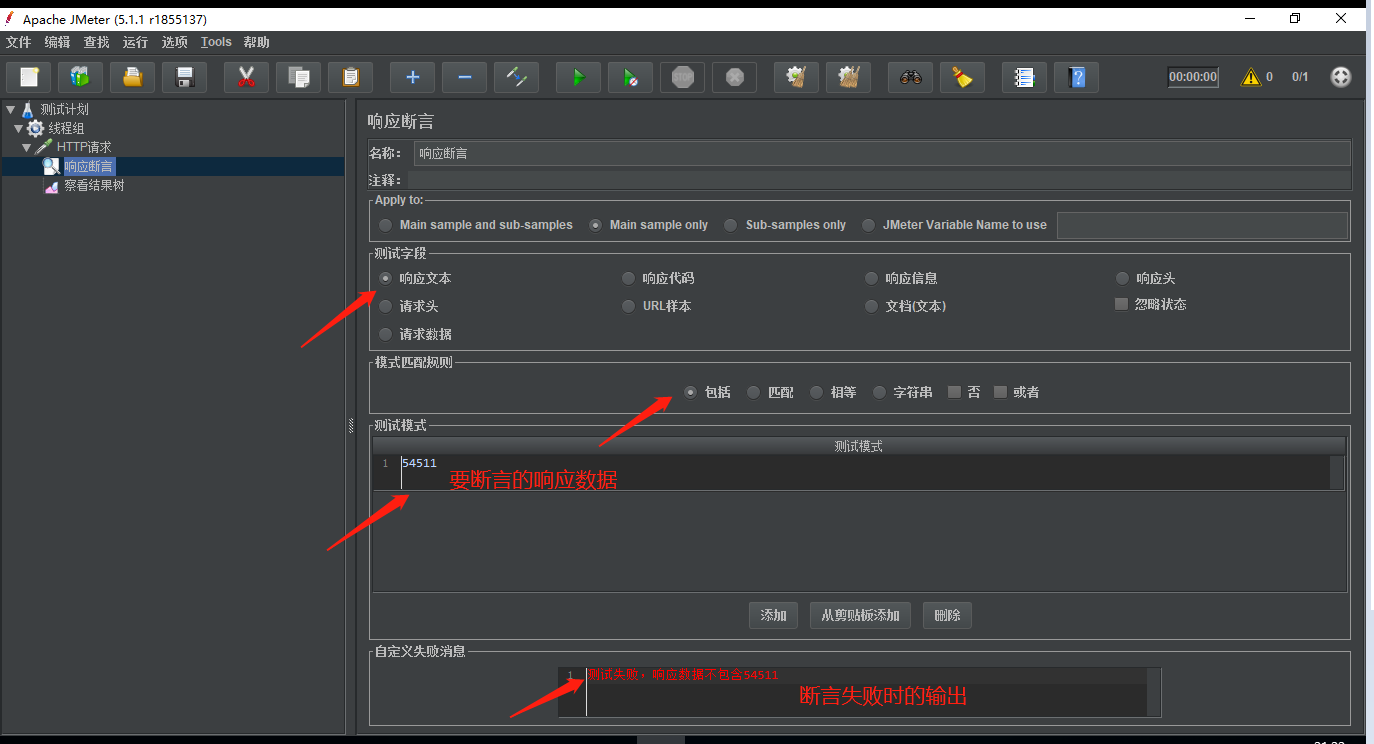The width and height of the screenshot is (1374, 744).
Task: Select the 响应断言 tree node
Action: (89, 166)
